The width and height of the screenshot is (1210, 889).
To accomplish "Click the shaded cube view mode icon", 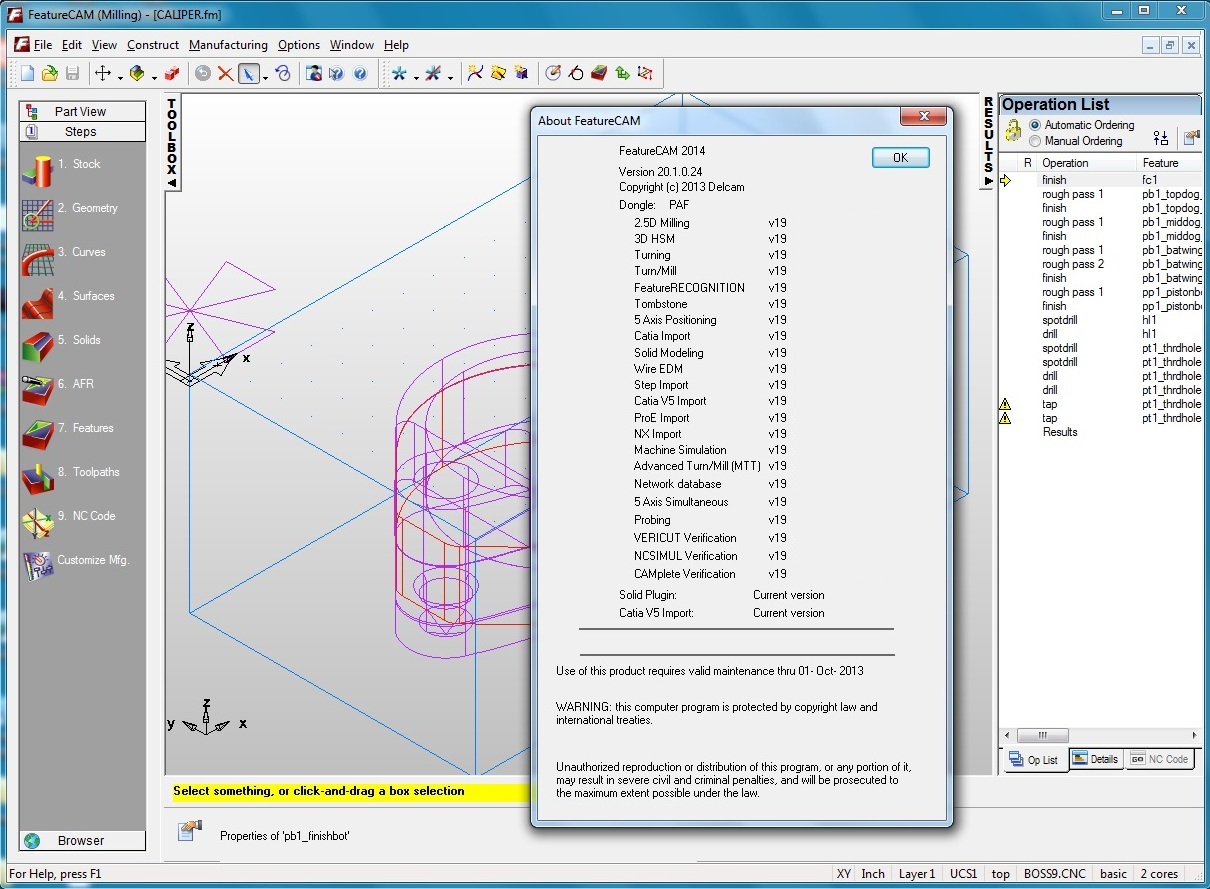I will tap(138, 73).
